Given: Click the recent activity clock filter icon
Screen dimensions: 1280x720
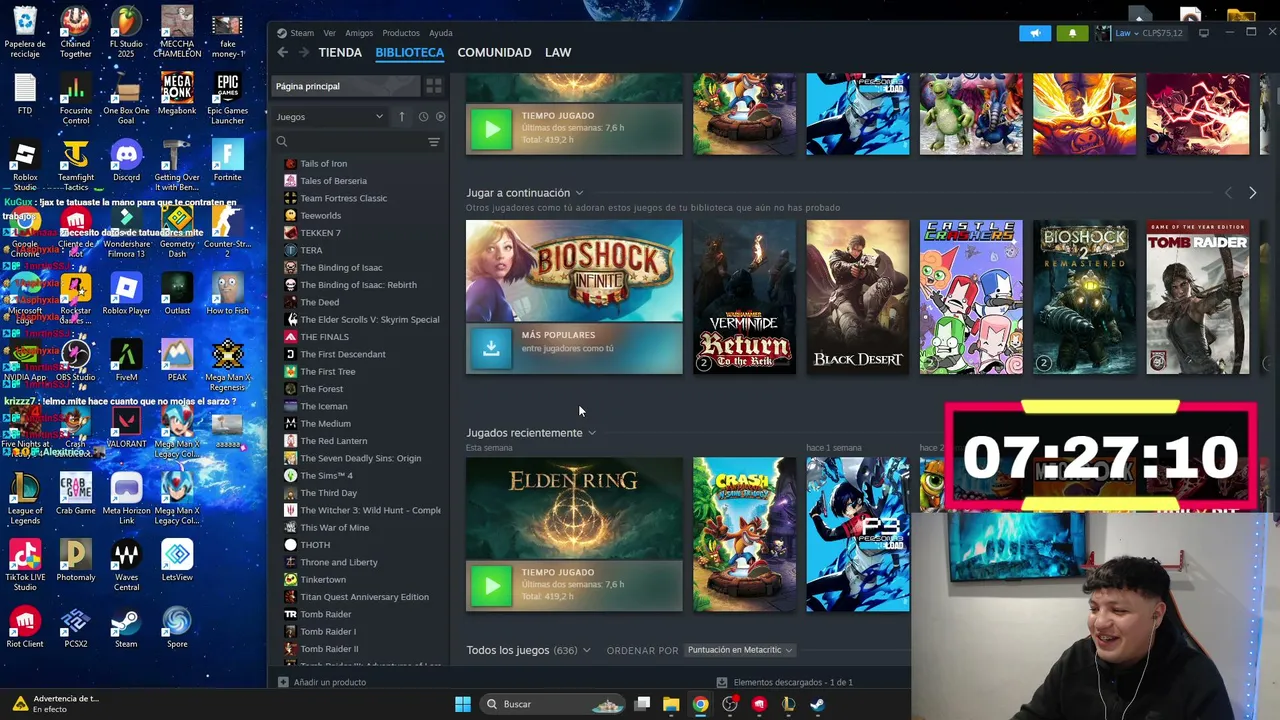Looking at the screenshot, I should [423, 117].
